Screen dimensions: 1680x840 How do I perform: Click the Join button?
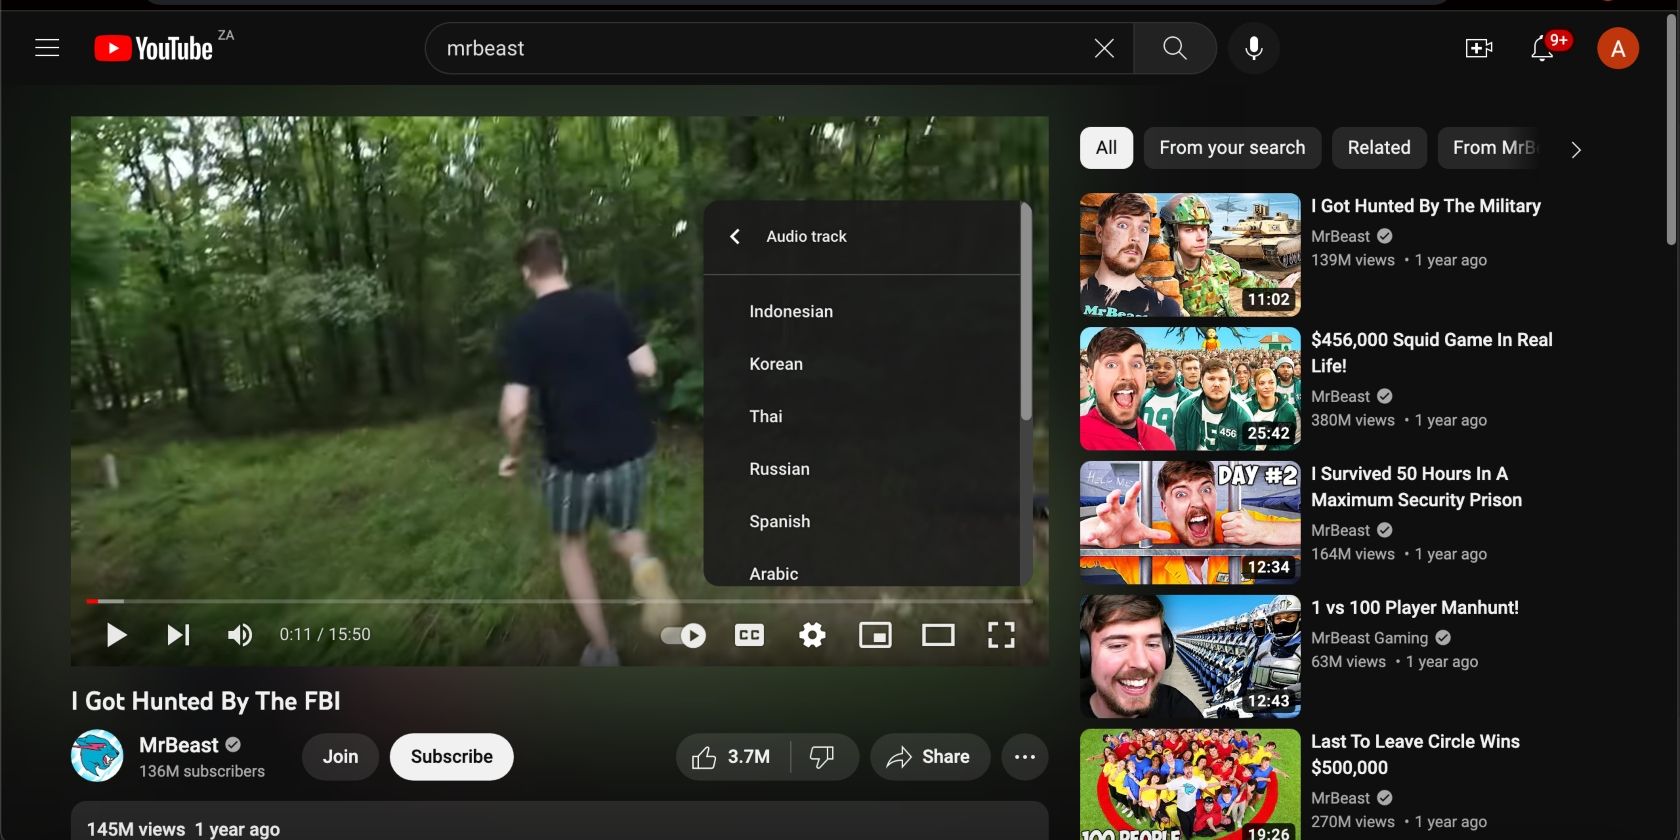(340, 757)
